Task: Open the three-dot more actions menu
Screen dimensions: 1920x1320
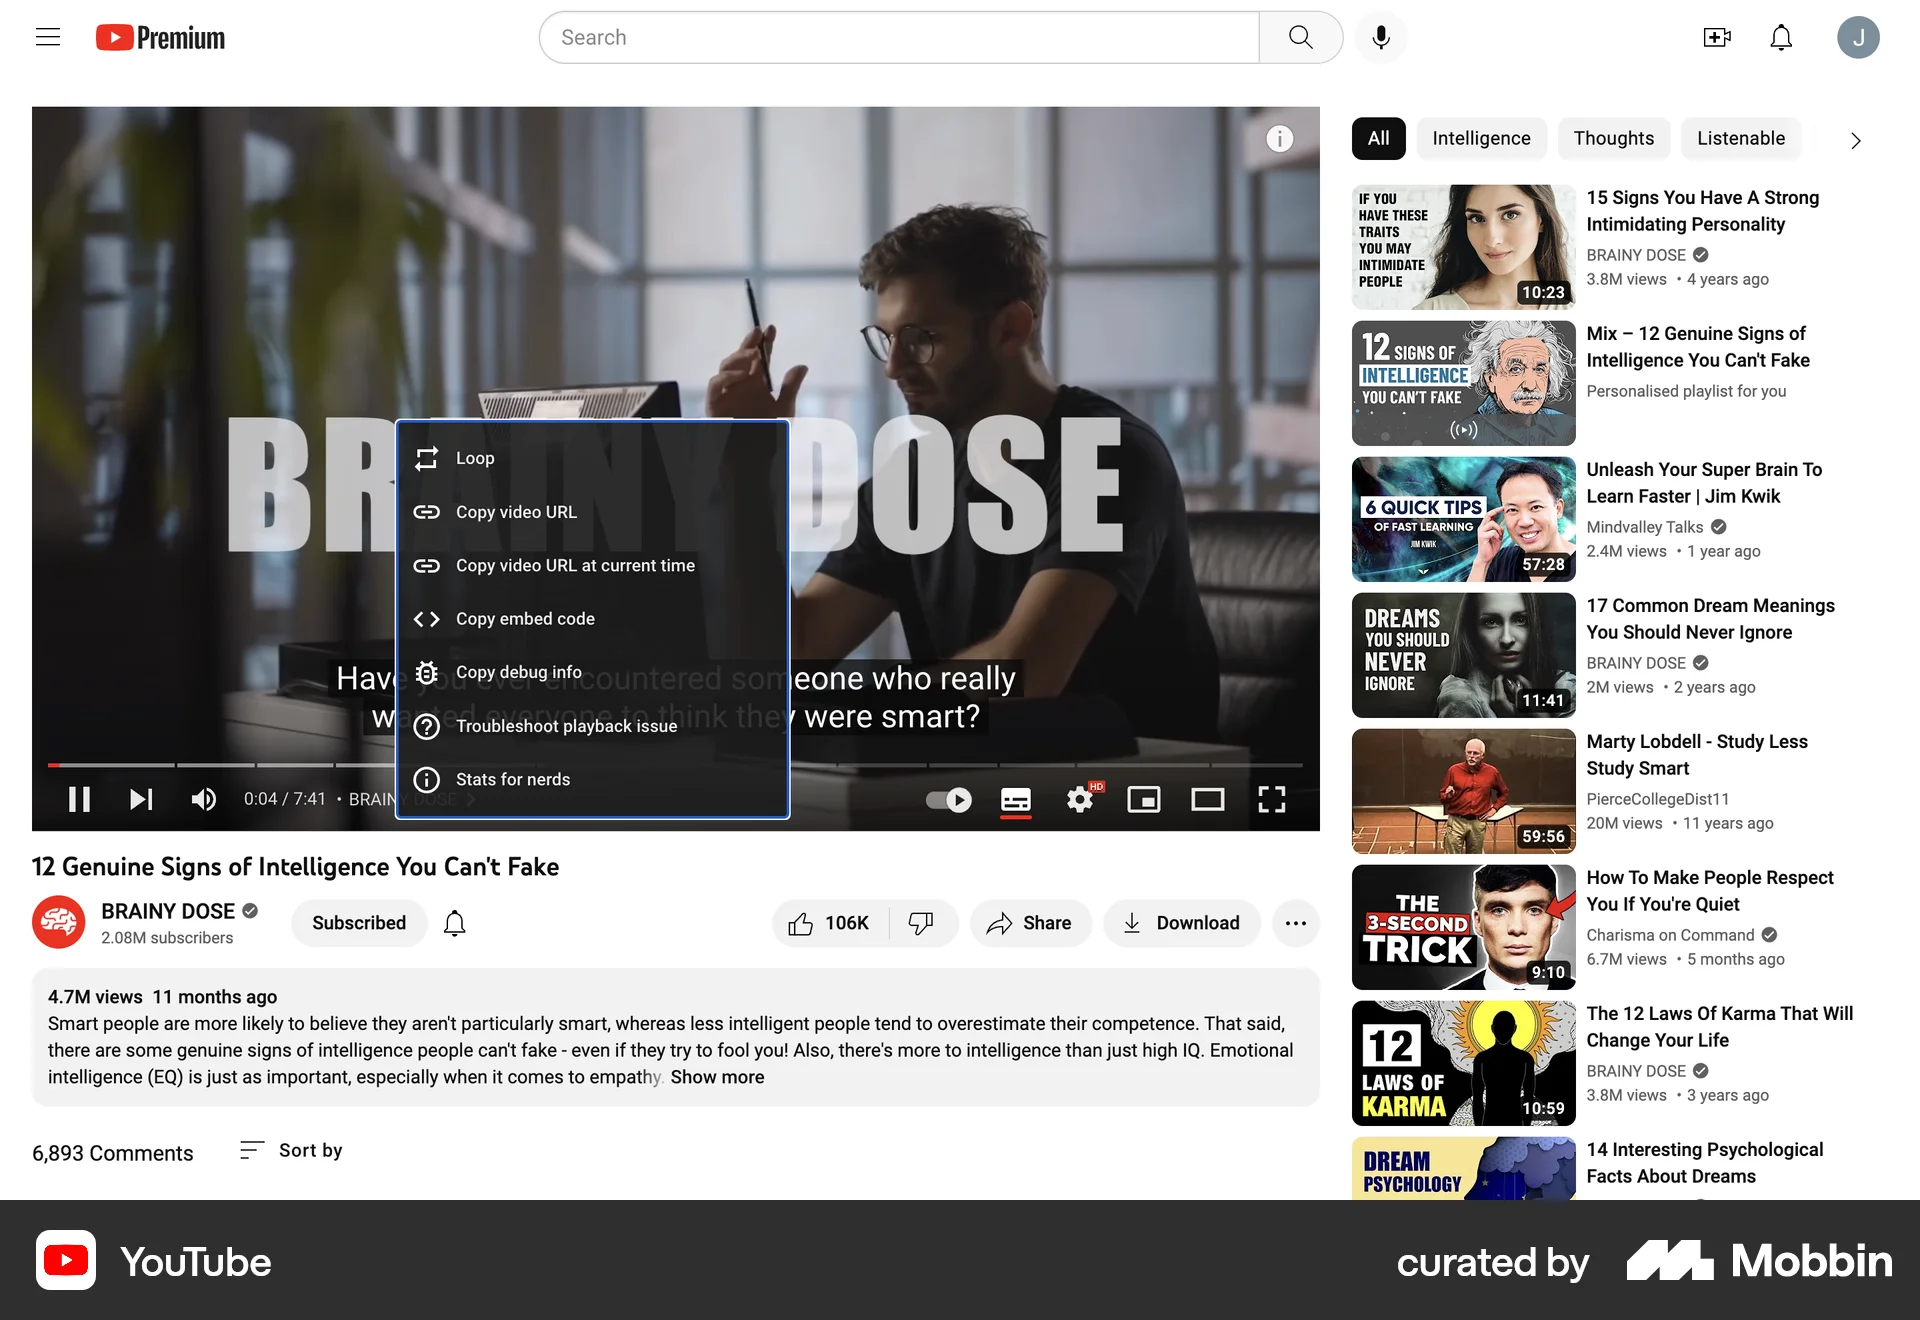Action: pyautogui.click(x=1295, y=923)
